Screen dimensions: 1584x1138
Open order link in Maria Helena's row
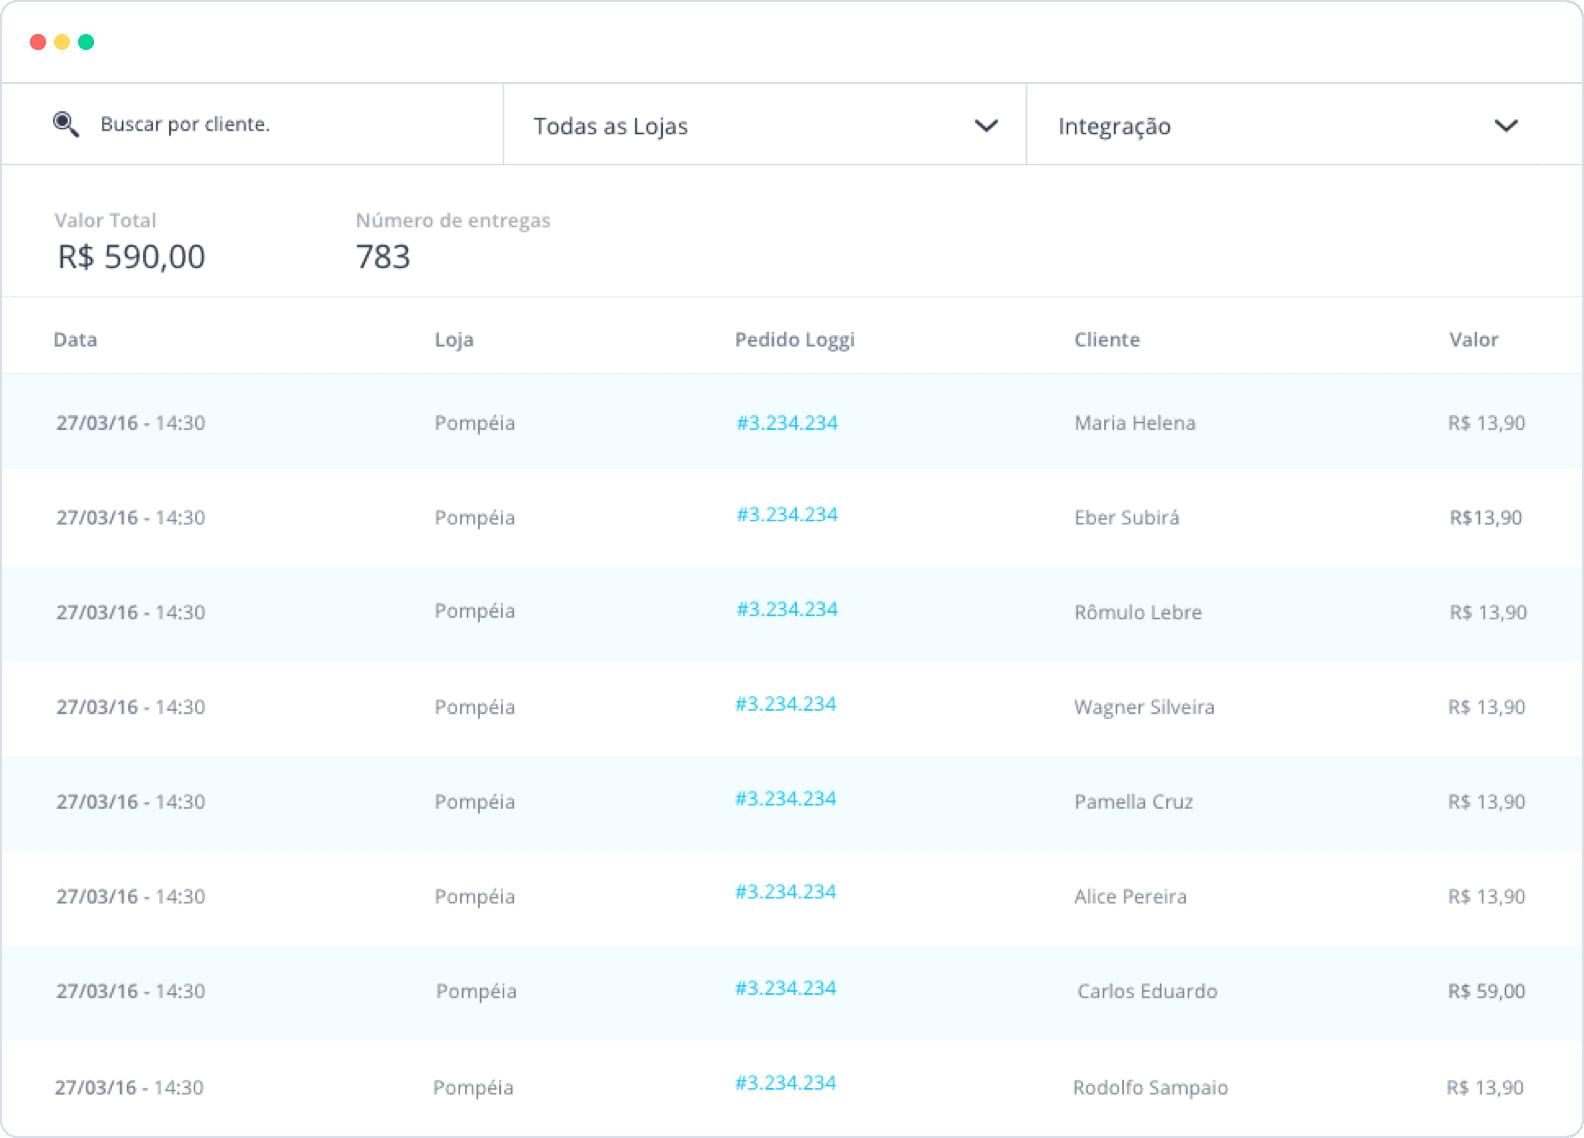coord(787,423)
